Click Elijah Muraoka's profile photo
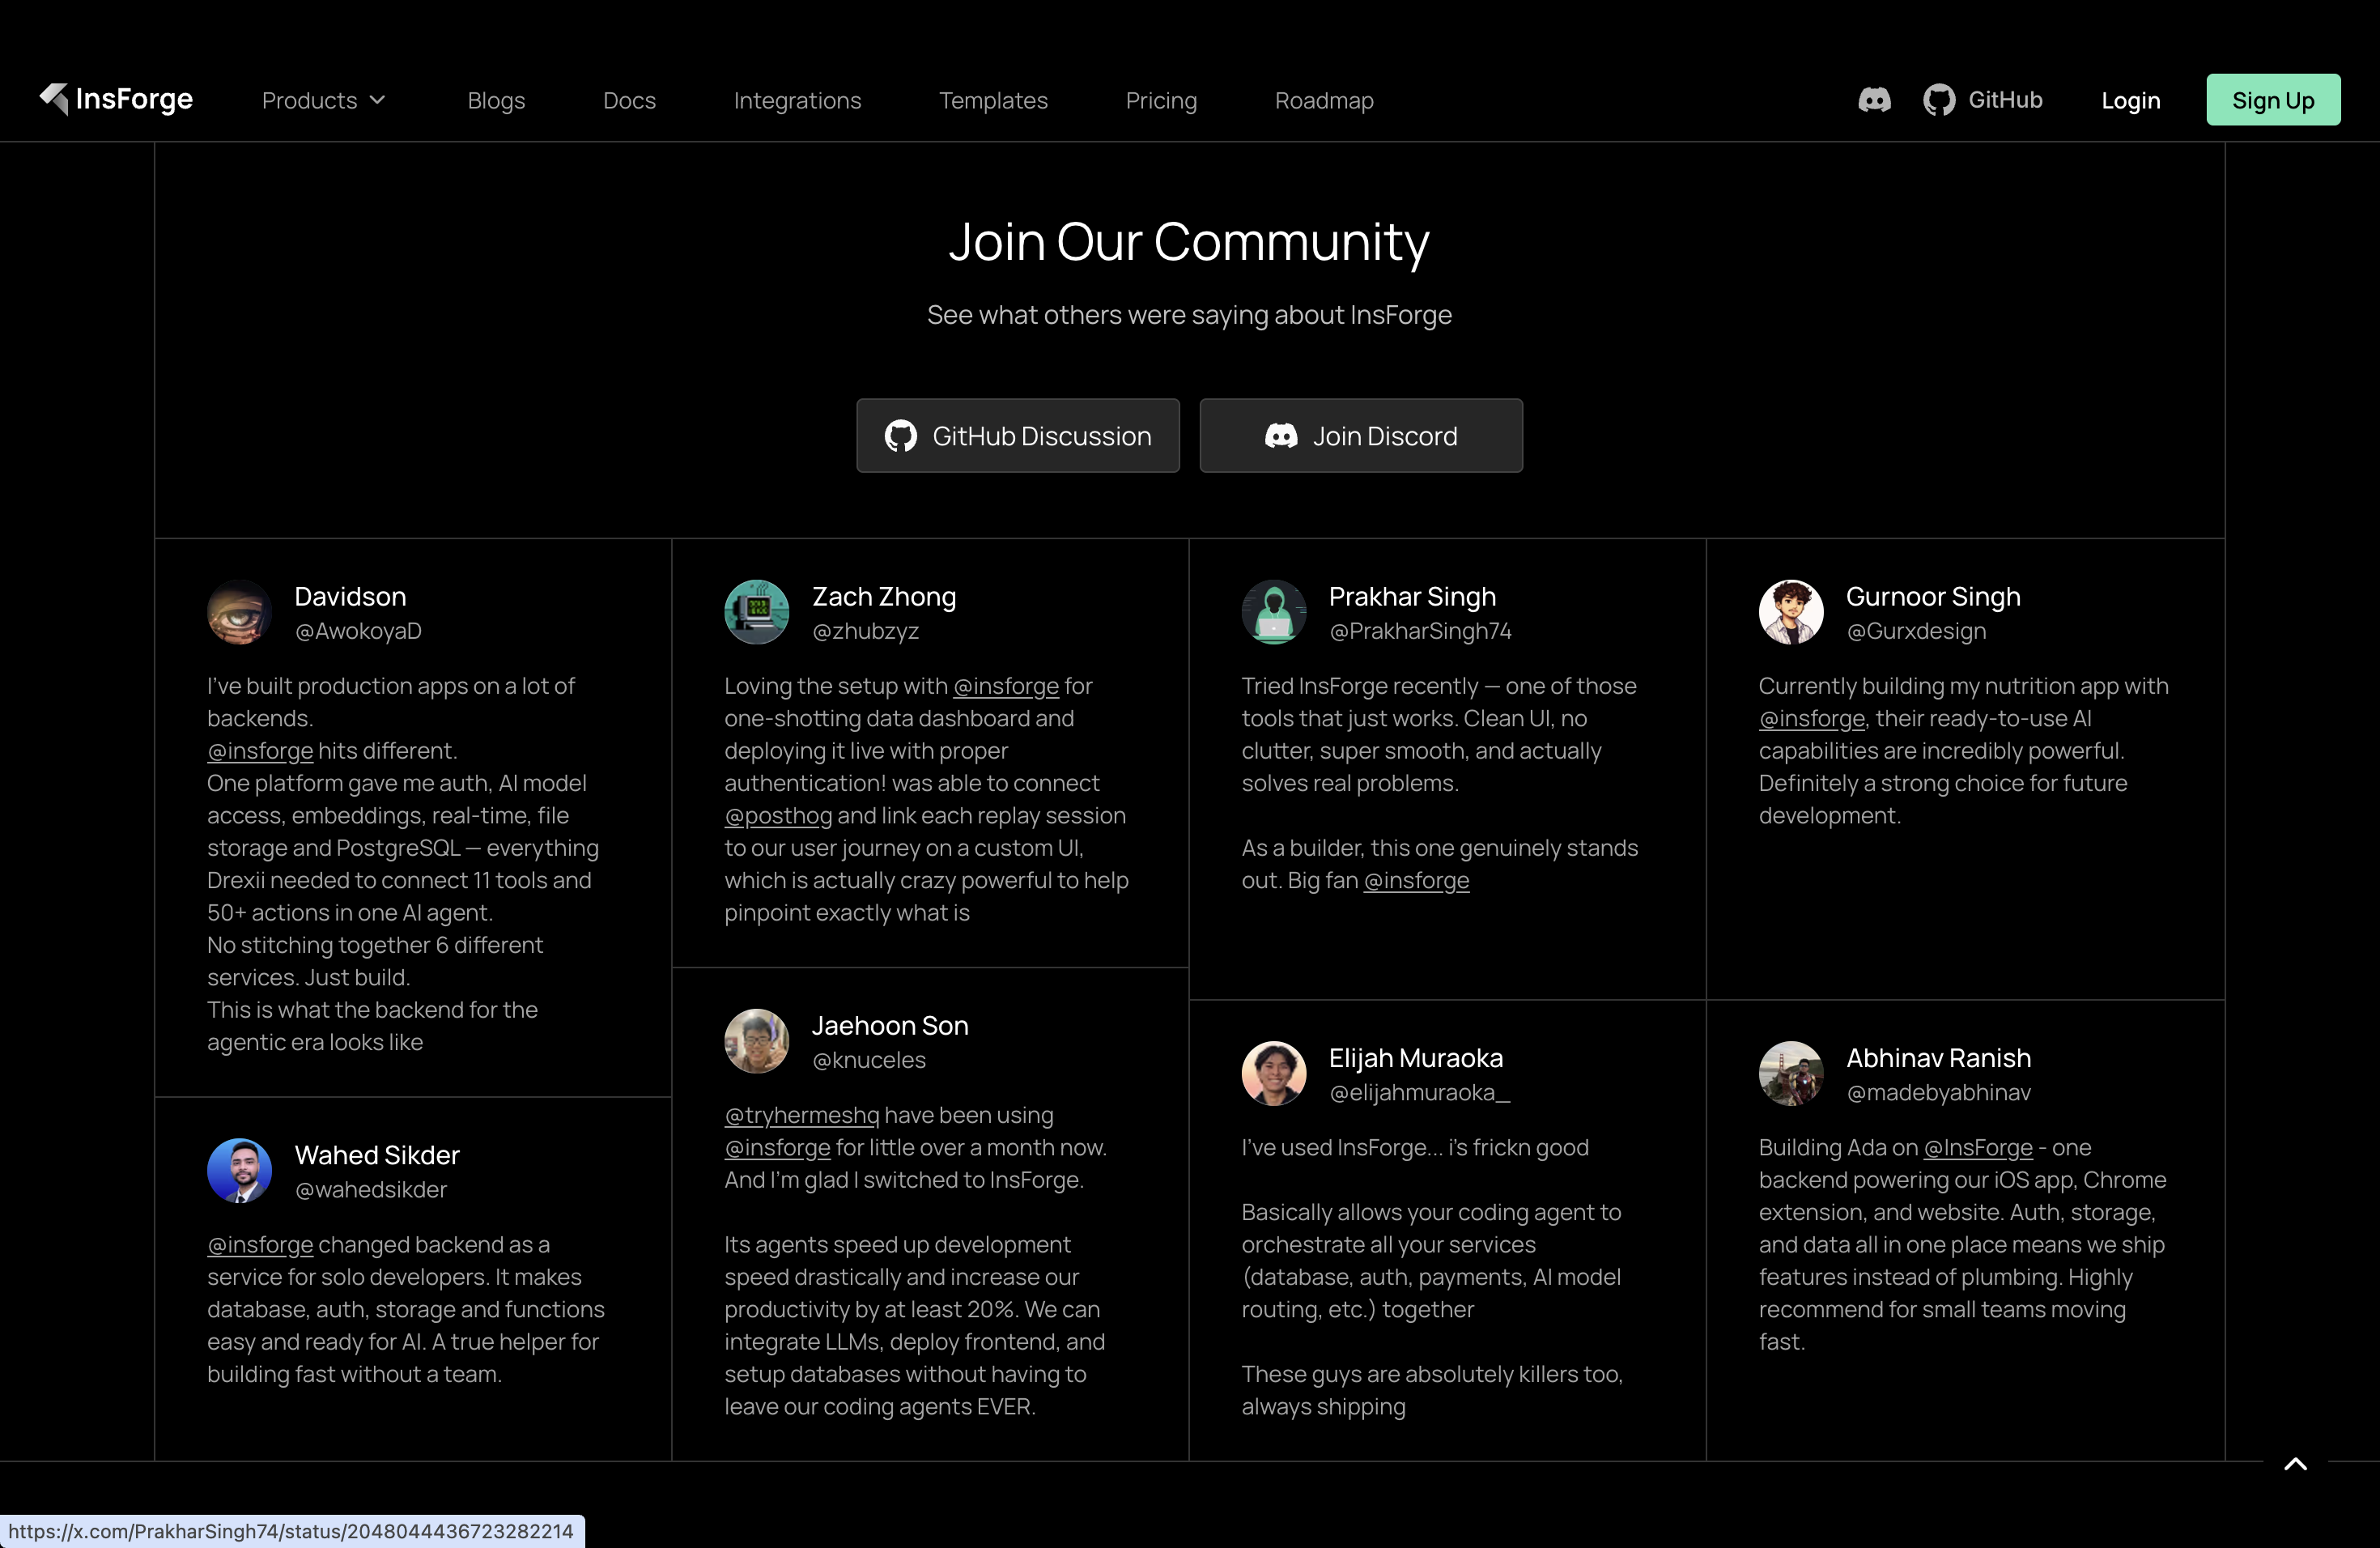Screen dimensions: 2380x1548 (1274, 1073)
